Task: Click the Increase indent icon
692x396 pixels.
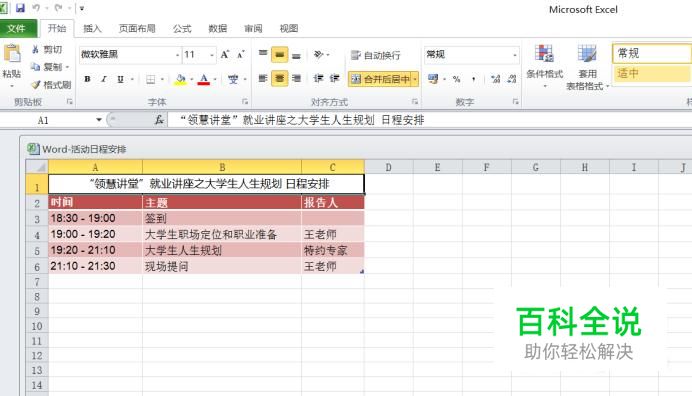Action: (x=335, y=79)
